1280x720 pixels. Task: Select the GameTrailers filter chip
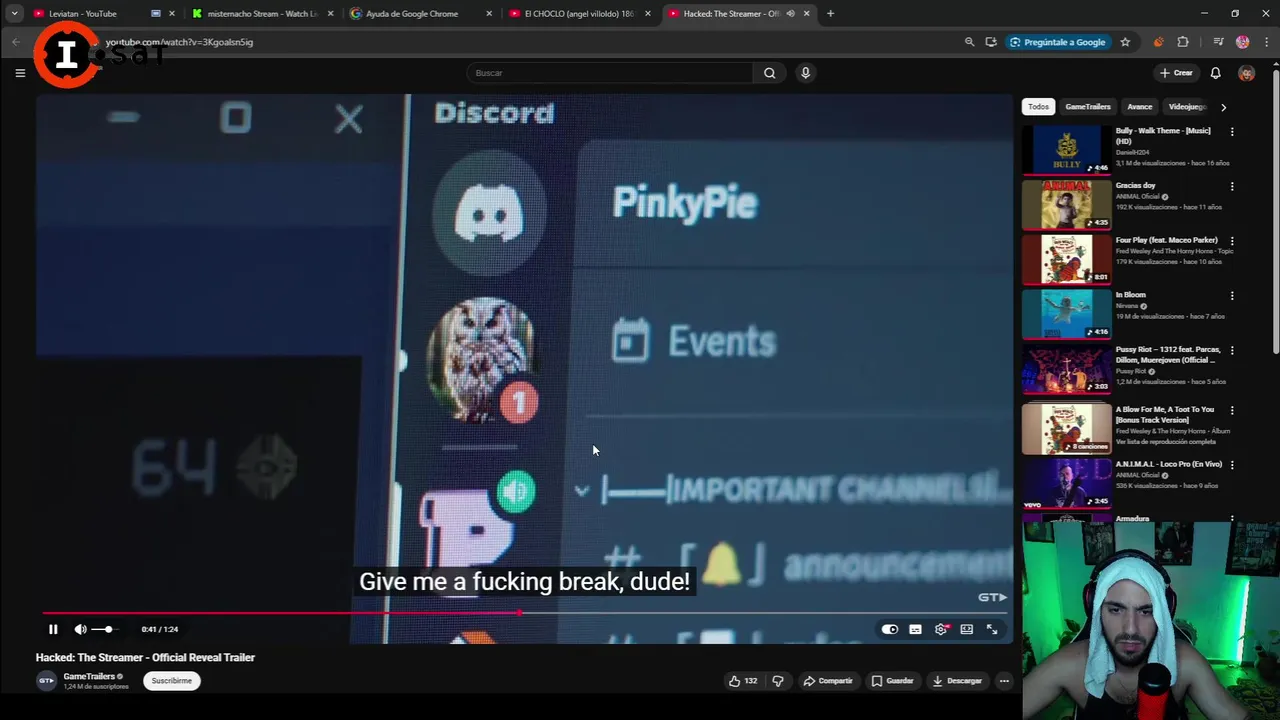tap(1088, 106)
